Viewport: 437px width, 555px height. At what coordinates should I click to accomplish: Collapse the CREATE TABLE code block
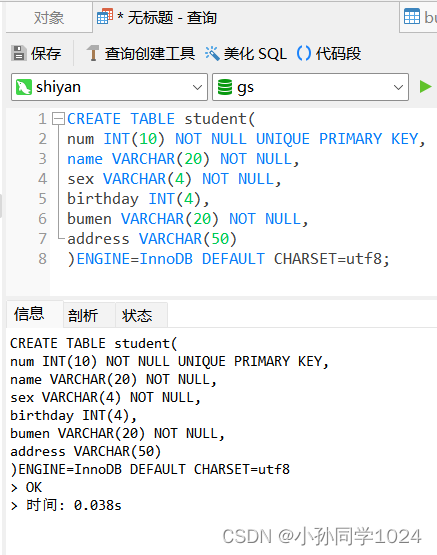pos(58,119)
